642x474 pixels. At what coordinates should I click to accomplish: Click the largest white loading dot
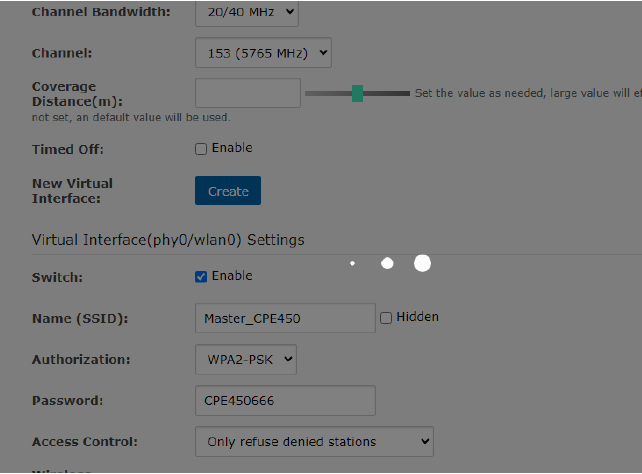click(422, 263)
